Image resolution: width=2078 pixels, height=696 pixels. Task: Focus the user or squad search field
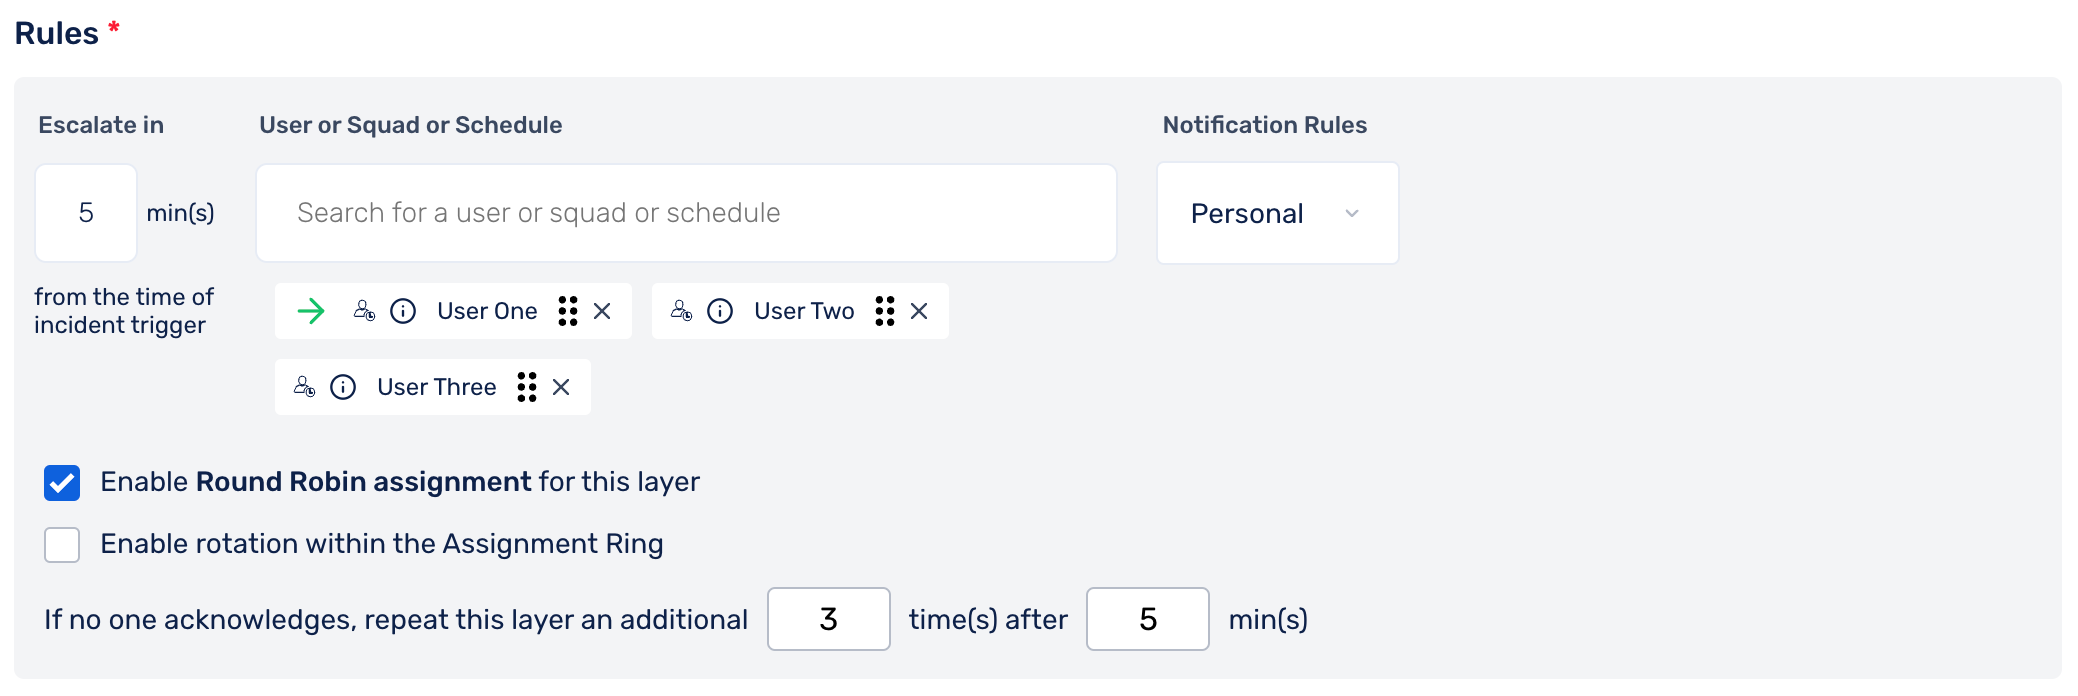[x=686, y=213]
